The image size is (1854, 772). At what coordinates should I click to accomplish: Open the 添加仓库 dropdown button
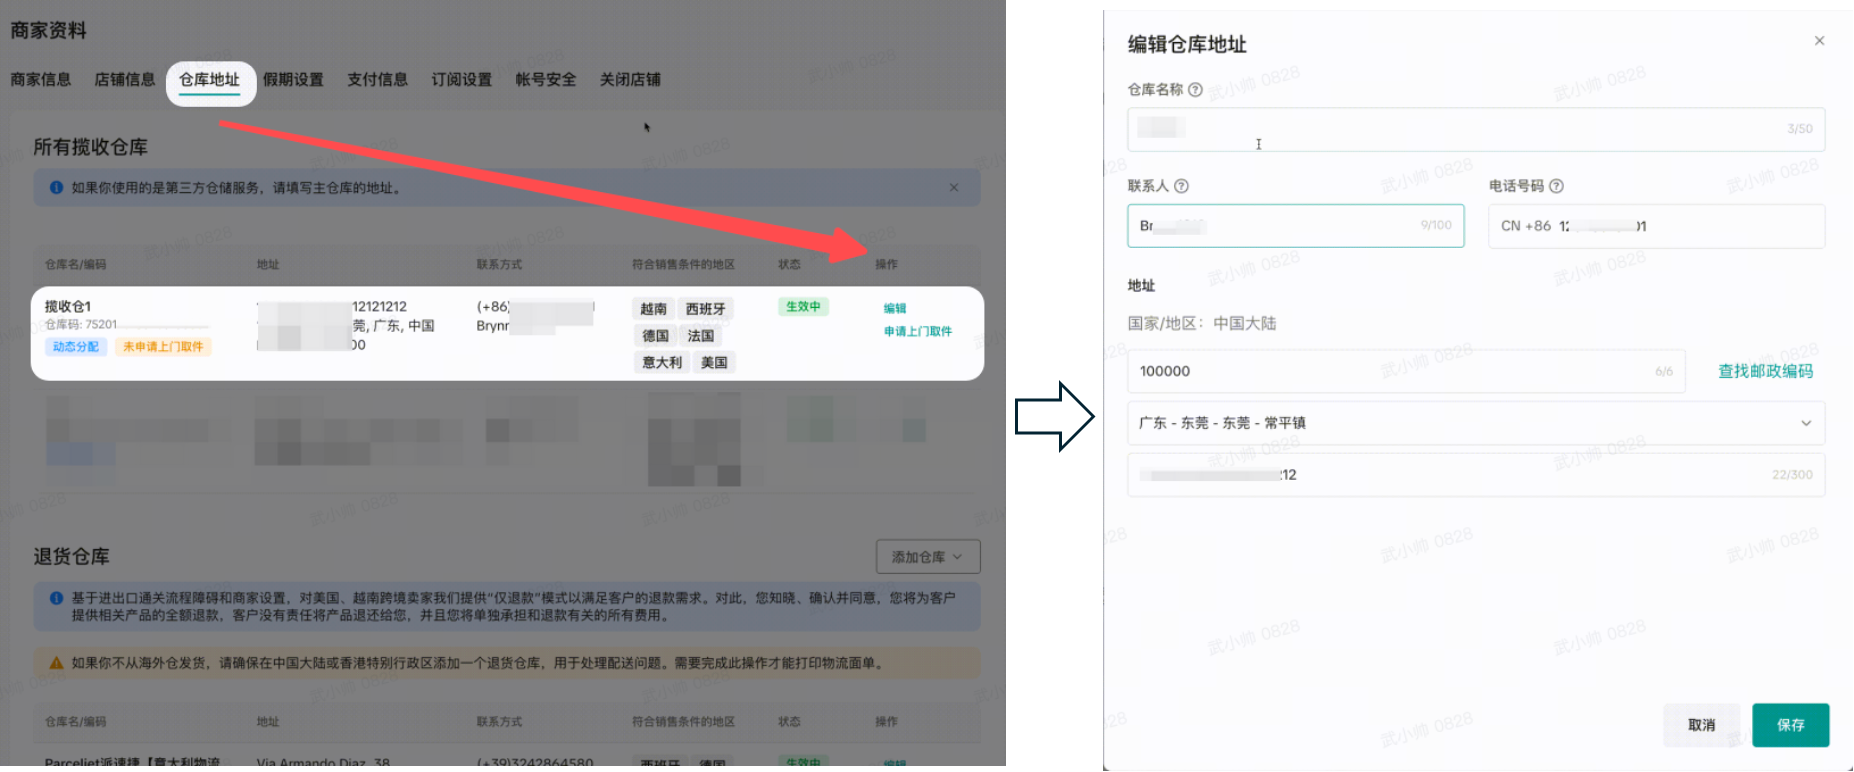click(927, 557)
